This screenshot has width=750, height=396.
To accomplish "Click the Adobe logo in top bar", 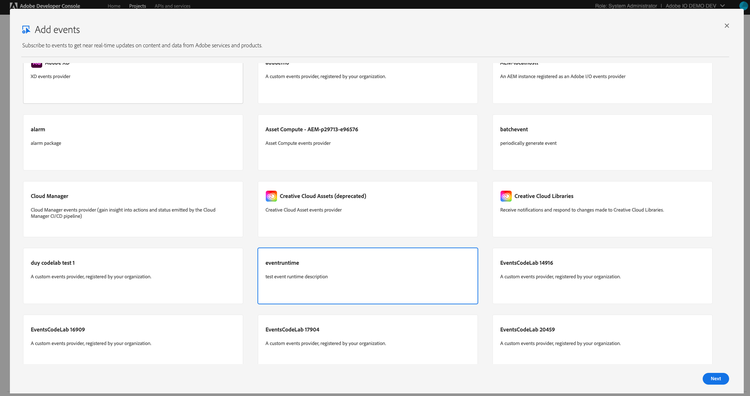I will click(13, 6).
